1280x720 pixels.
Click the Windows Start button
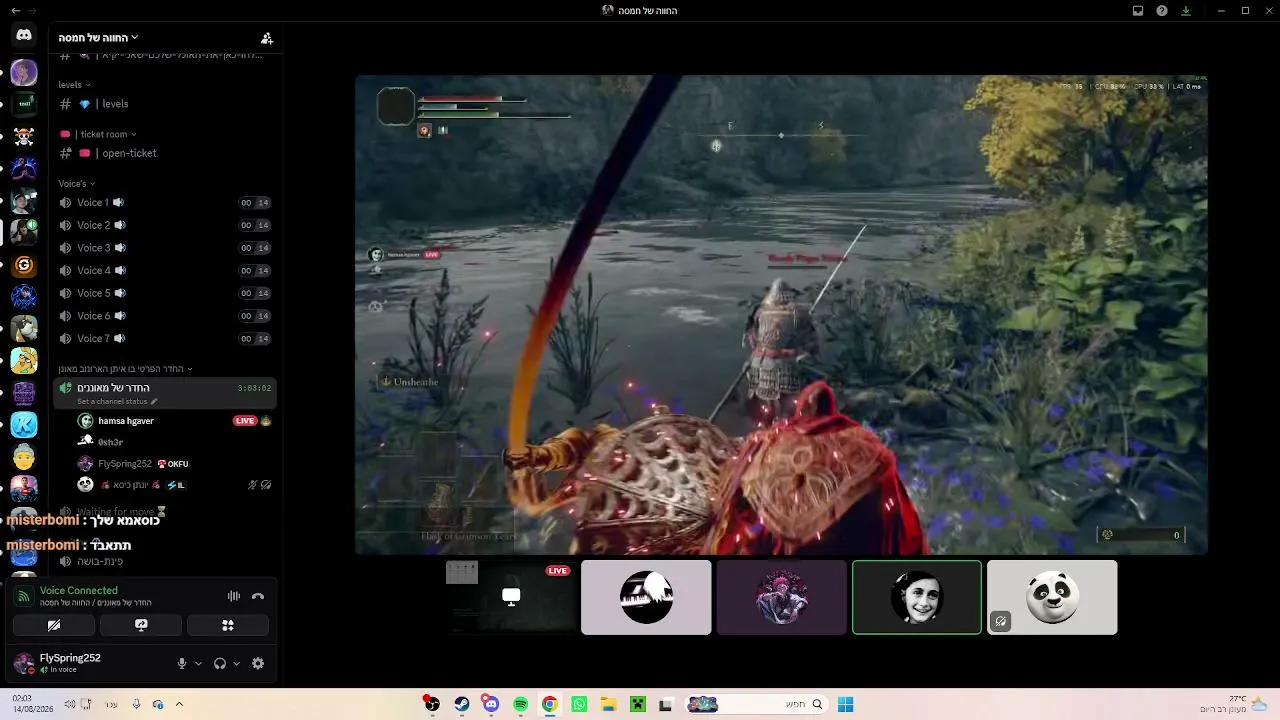click(845, 704)
